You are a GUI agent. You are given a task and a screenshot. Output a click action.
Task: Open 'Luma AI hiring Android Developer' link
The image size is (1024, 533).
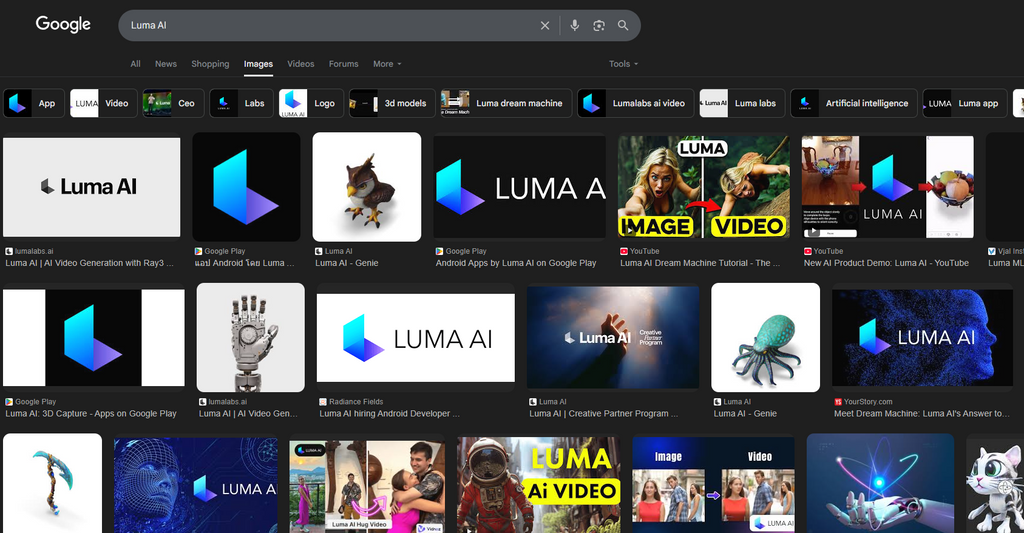(x=389, y=413)
